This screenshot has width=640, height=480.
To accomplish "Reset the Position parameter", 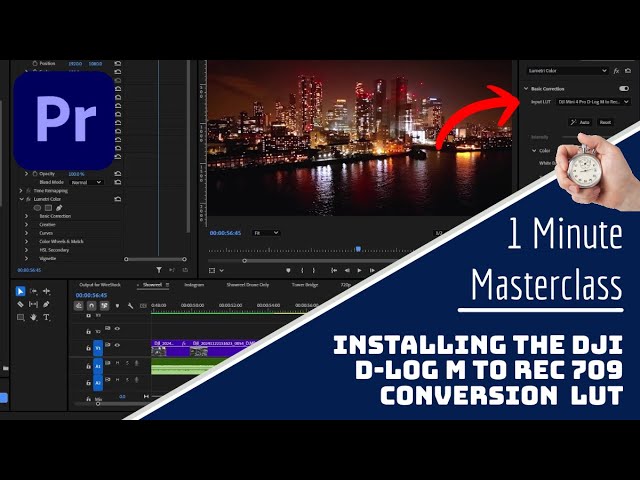I will [118, 64].
